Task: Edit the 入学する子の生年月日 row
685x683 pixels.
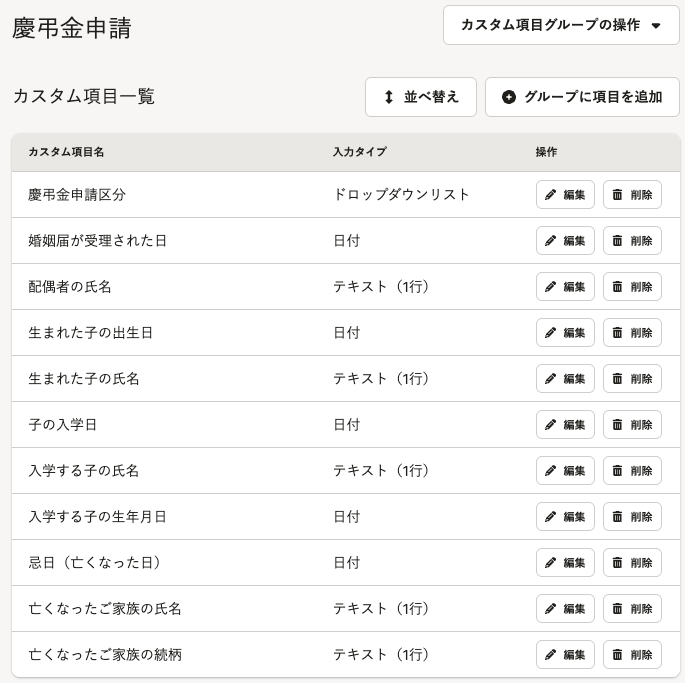Action: coord(565,517)
